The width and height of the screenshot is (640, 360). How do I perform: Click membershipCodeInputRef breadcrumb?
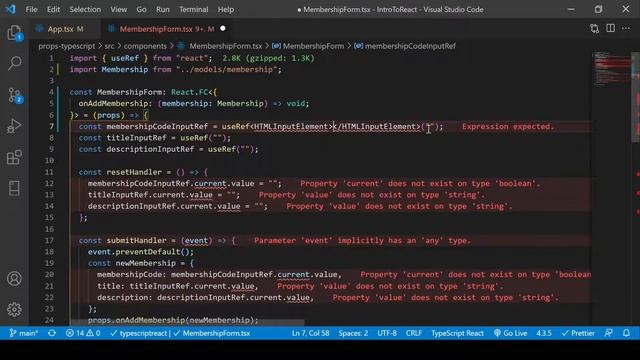click(410, 46)
